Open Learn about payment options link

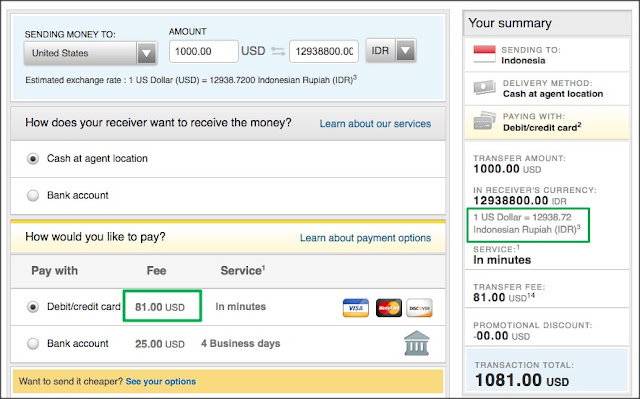(x=365, y=238)
